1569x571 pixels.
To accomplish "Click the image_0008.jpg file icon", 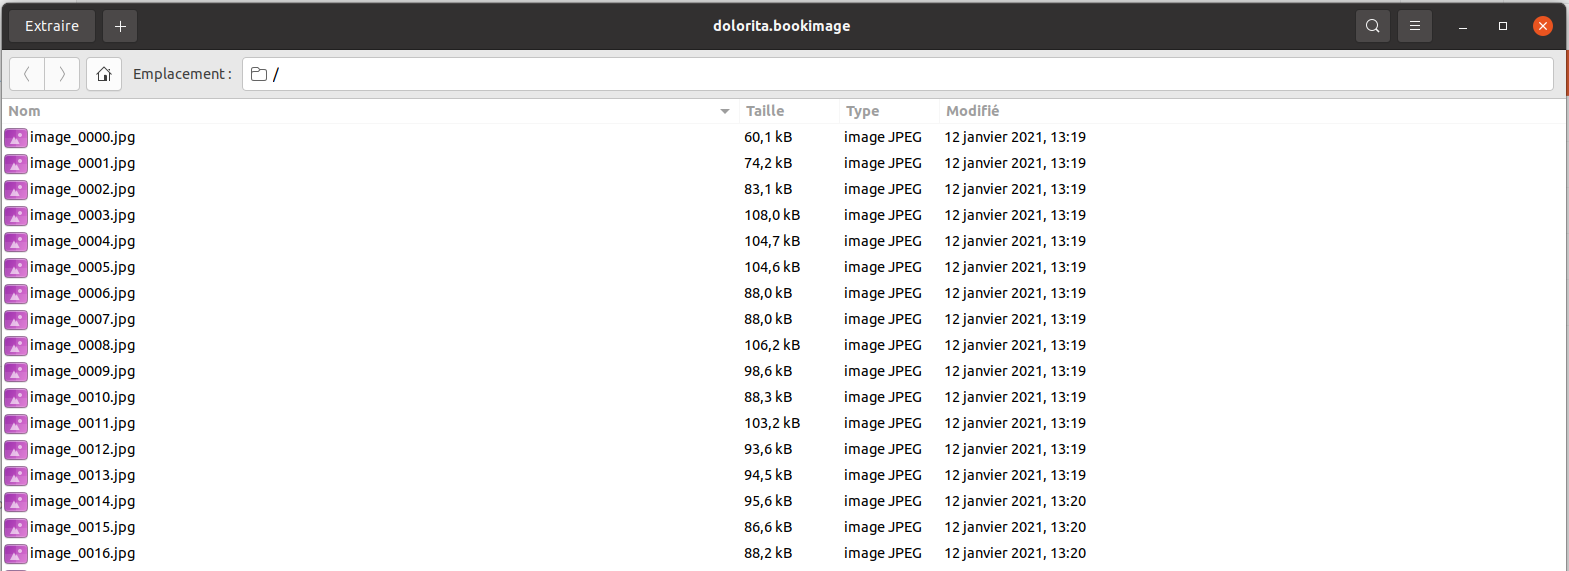I will click(16, 345).
